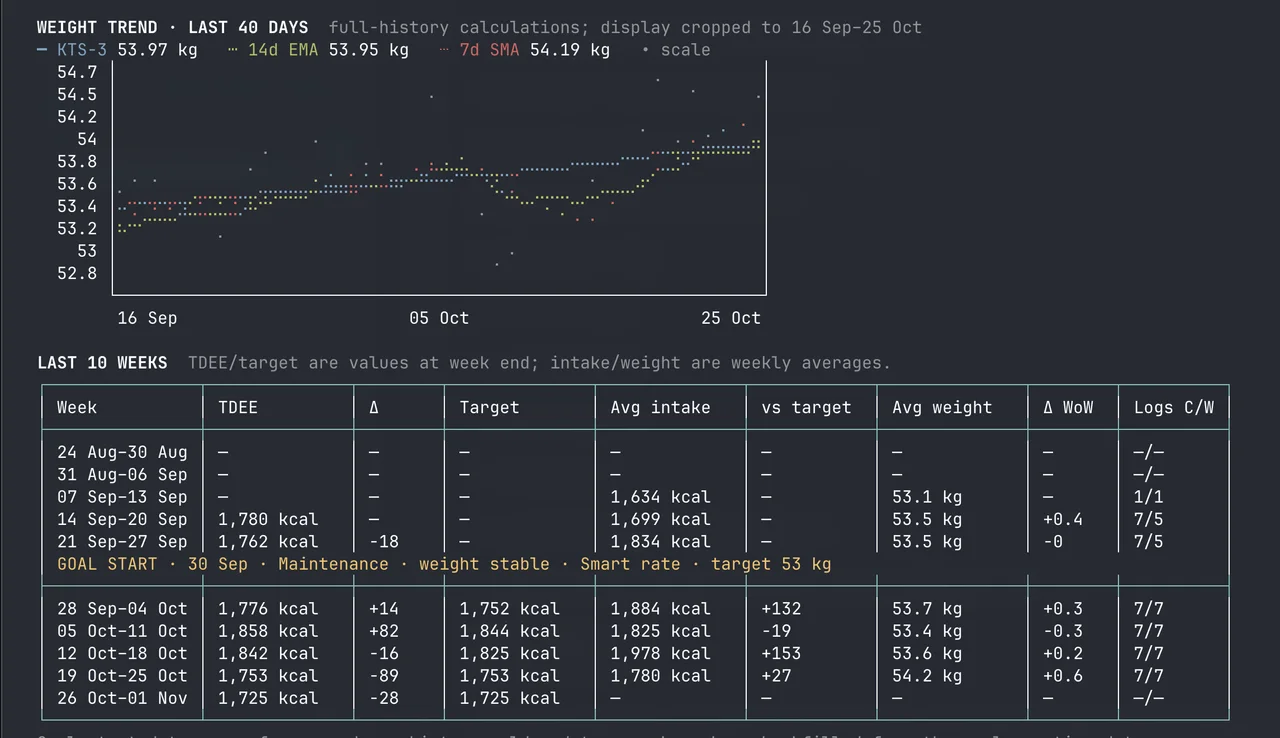Click the 05 Oct x-axis label
The image size is (1280, 738).
[x=439, y=318]
